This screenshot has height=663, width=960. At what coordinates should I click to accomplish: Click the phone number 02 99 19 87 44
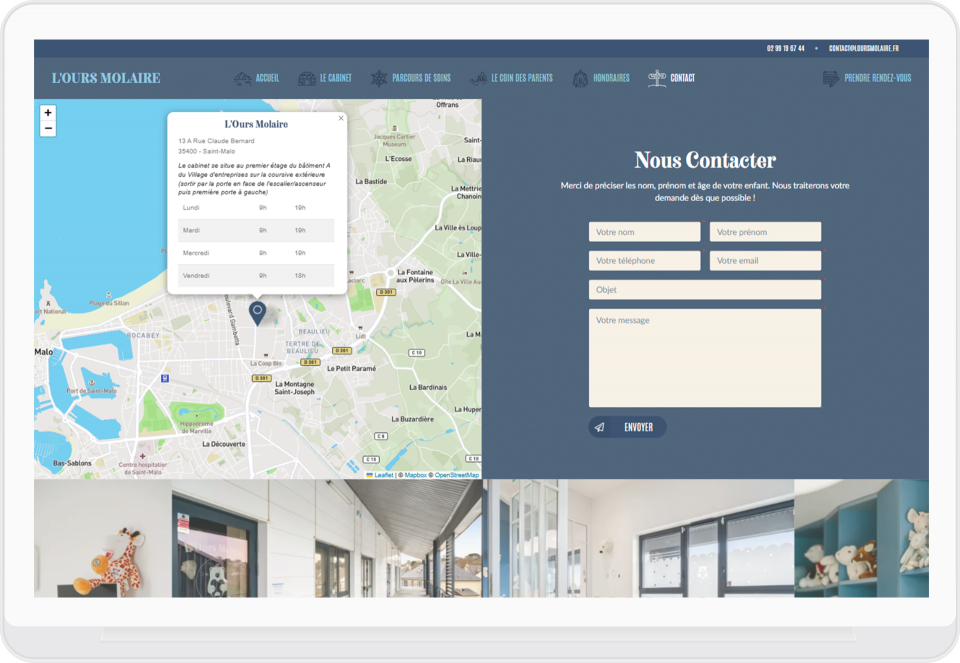click(786, 48)
